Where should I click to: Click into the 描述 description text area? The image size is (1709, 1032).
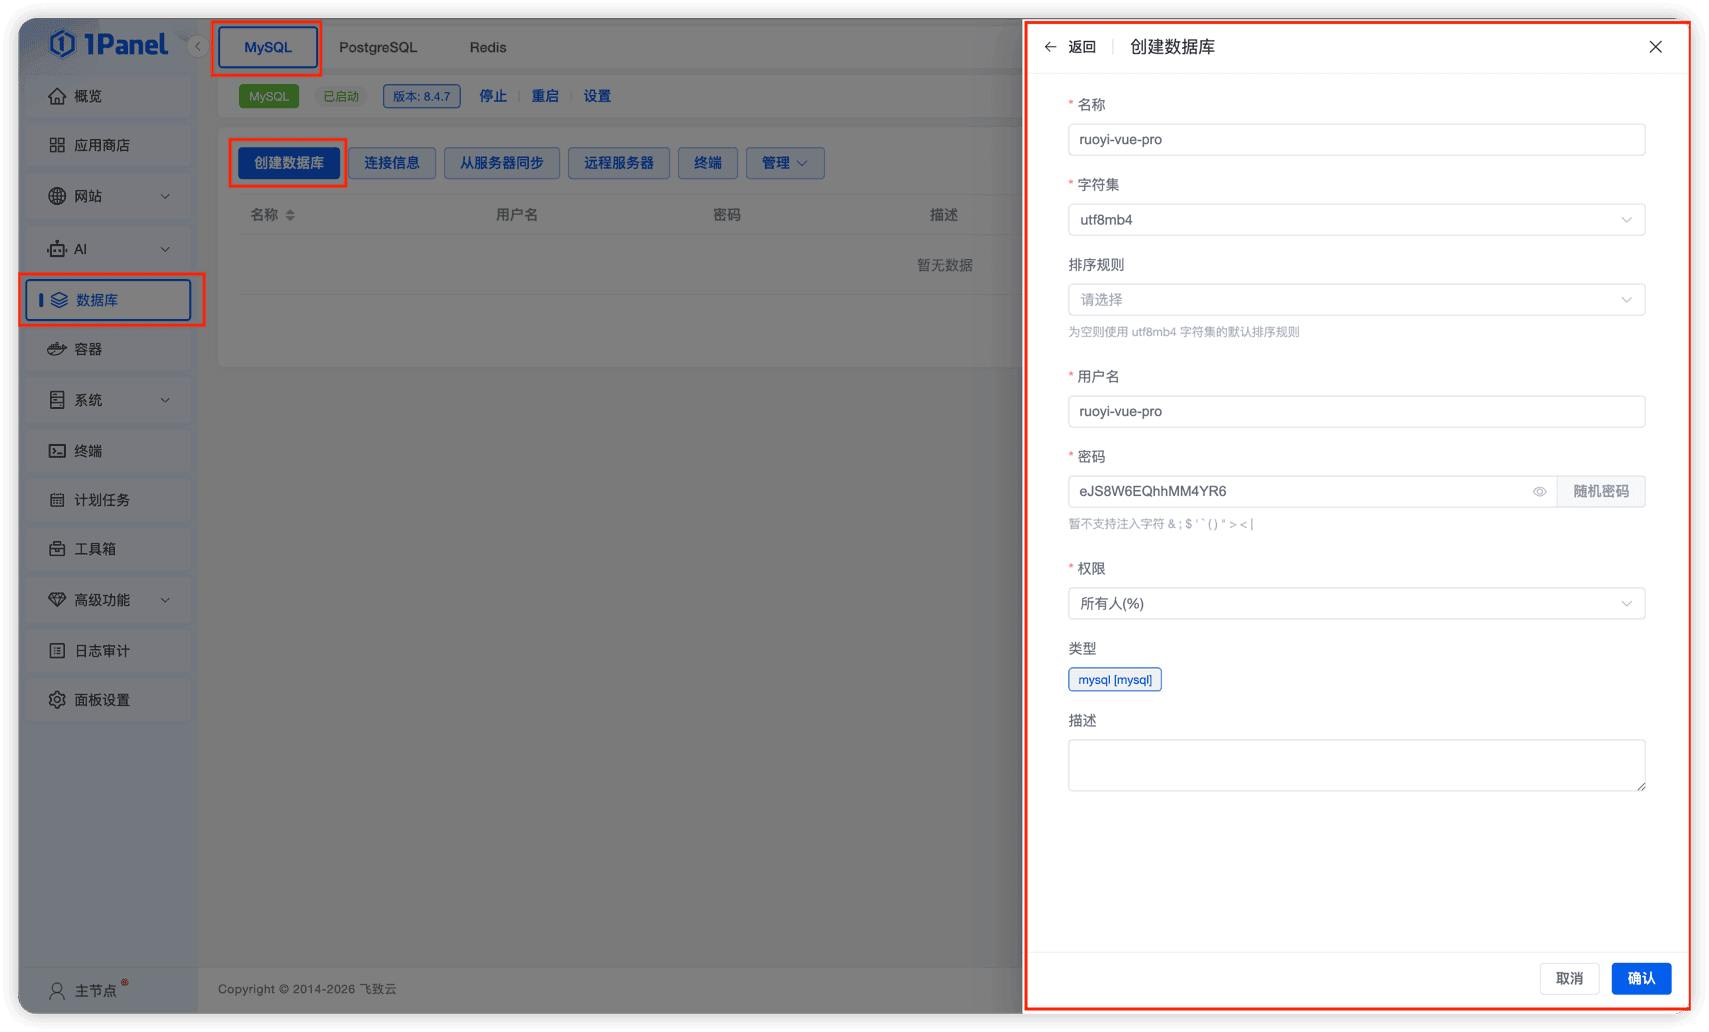click(1356, 765)
